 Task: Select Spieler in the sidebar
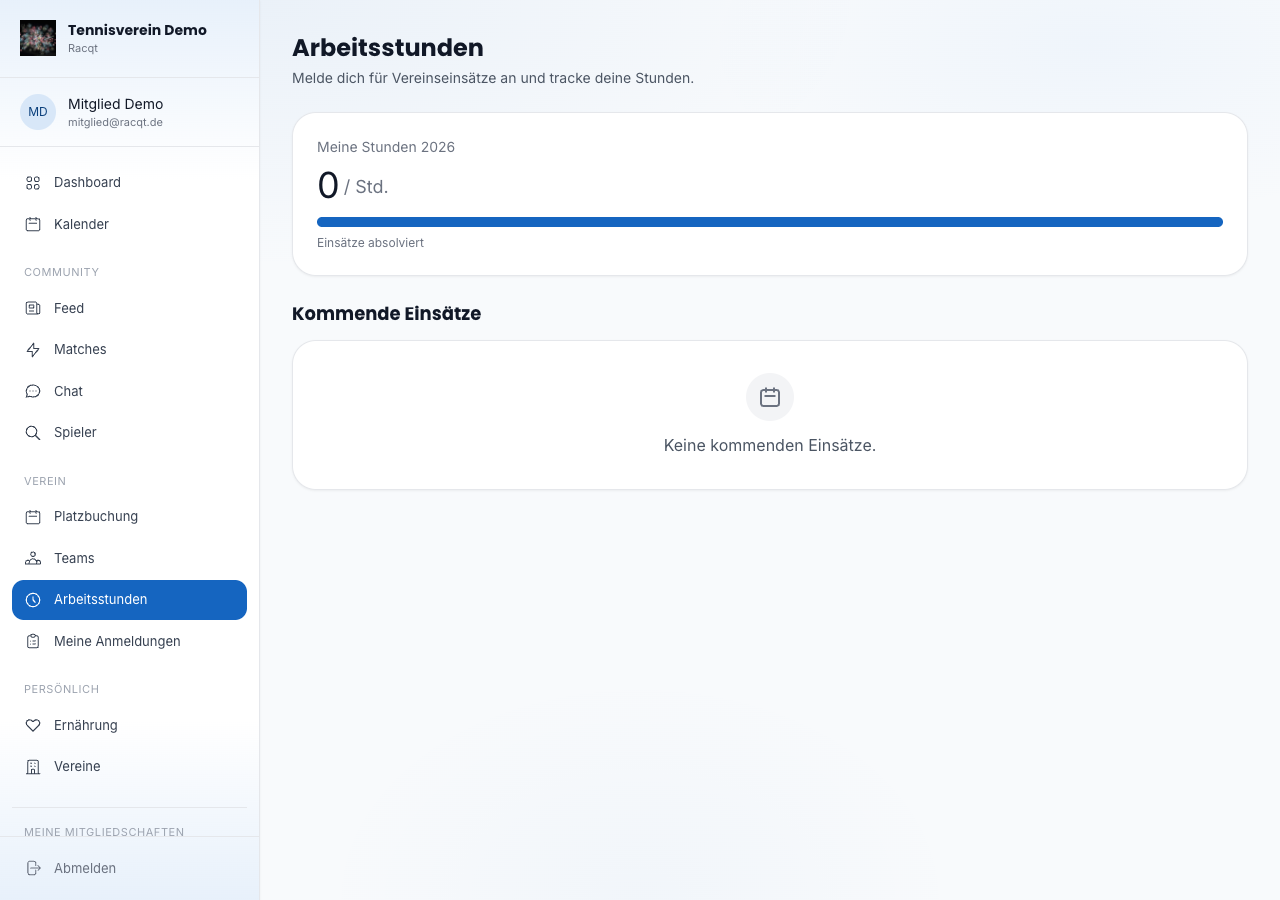coord(129,433)
